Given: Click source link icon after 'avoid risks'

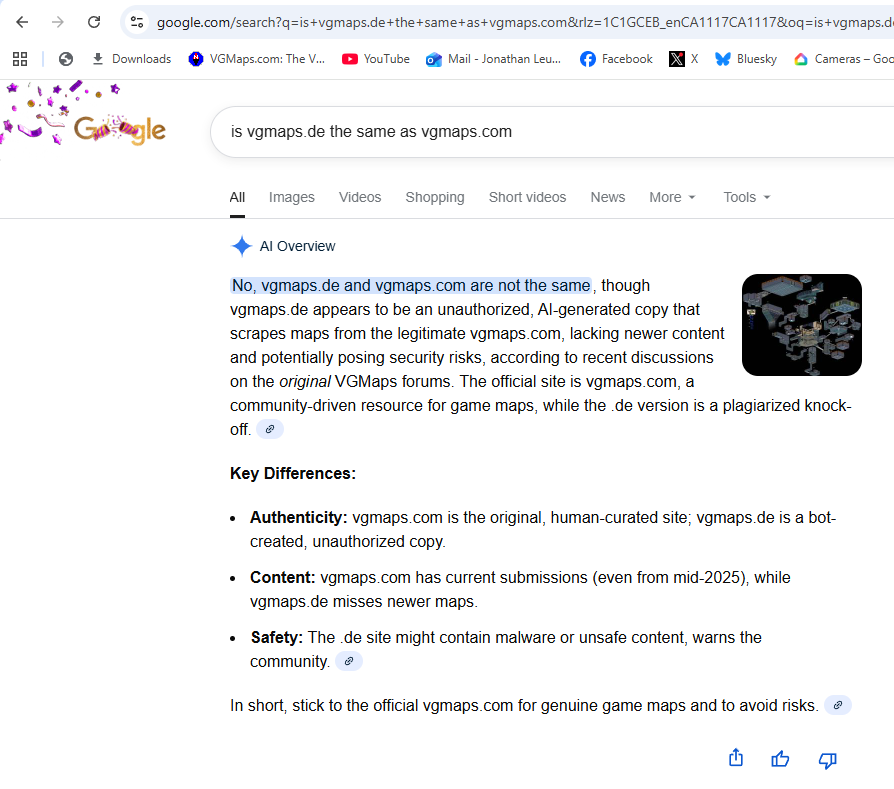Looking at the screenshot, I should coord(838,705).
